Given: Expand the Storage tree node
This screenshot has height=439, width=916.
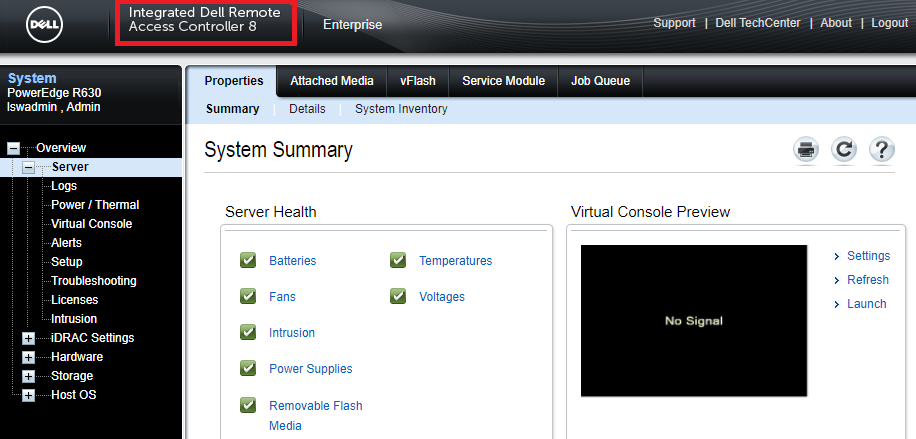Looking at the screenshot, I should [x=29, y=376].
